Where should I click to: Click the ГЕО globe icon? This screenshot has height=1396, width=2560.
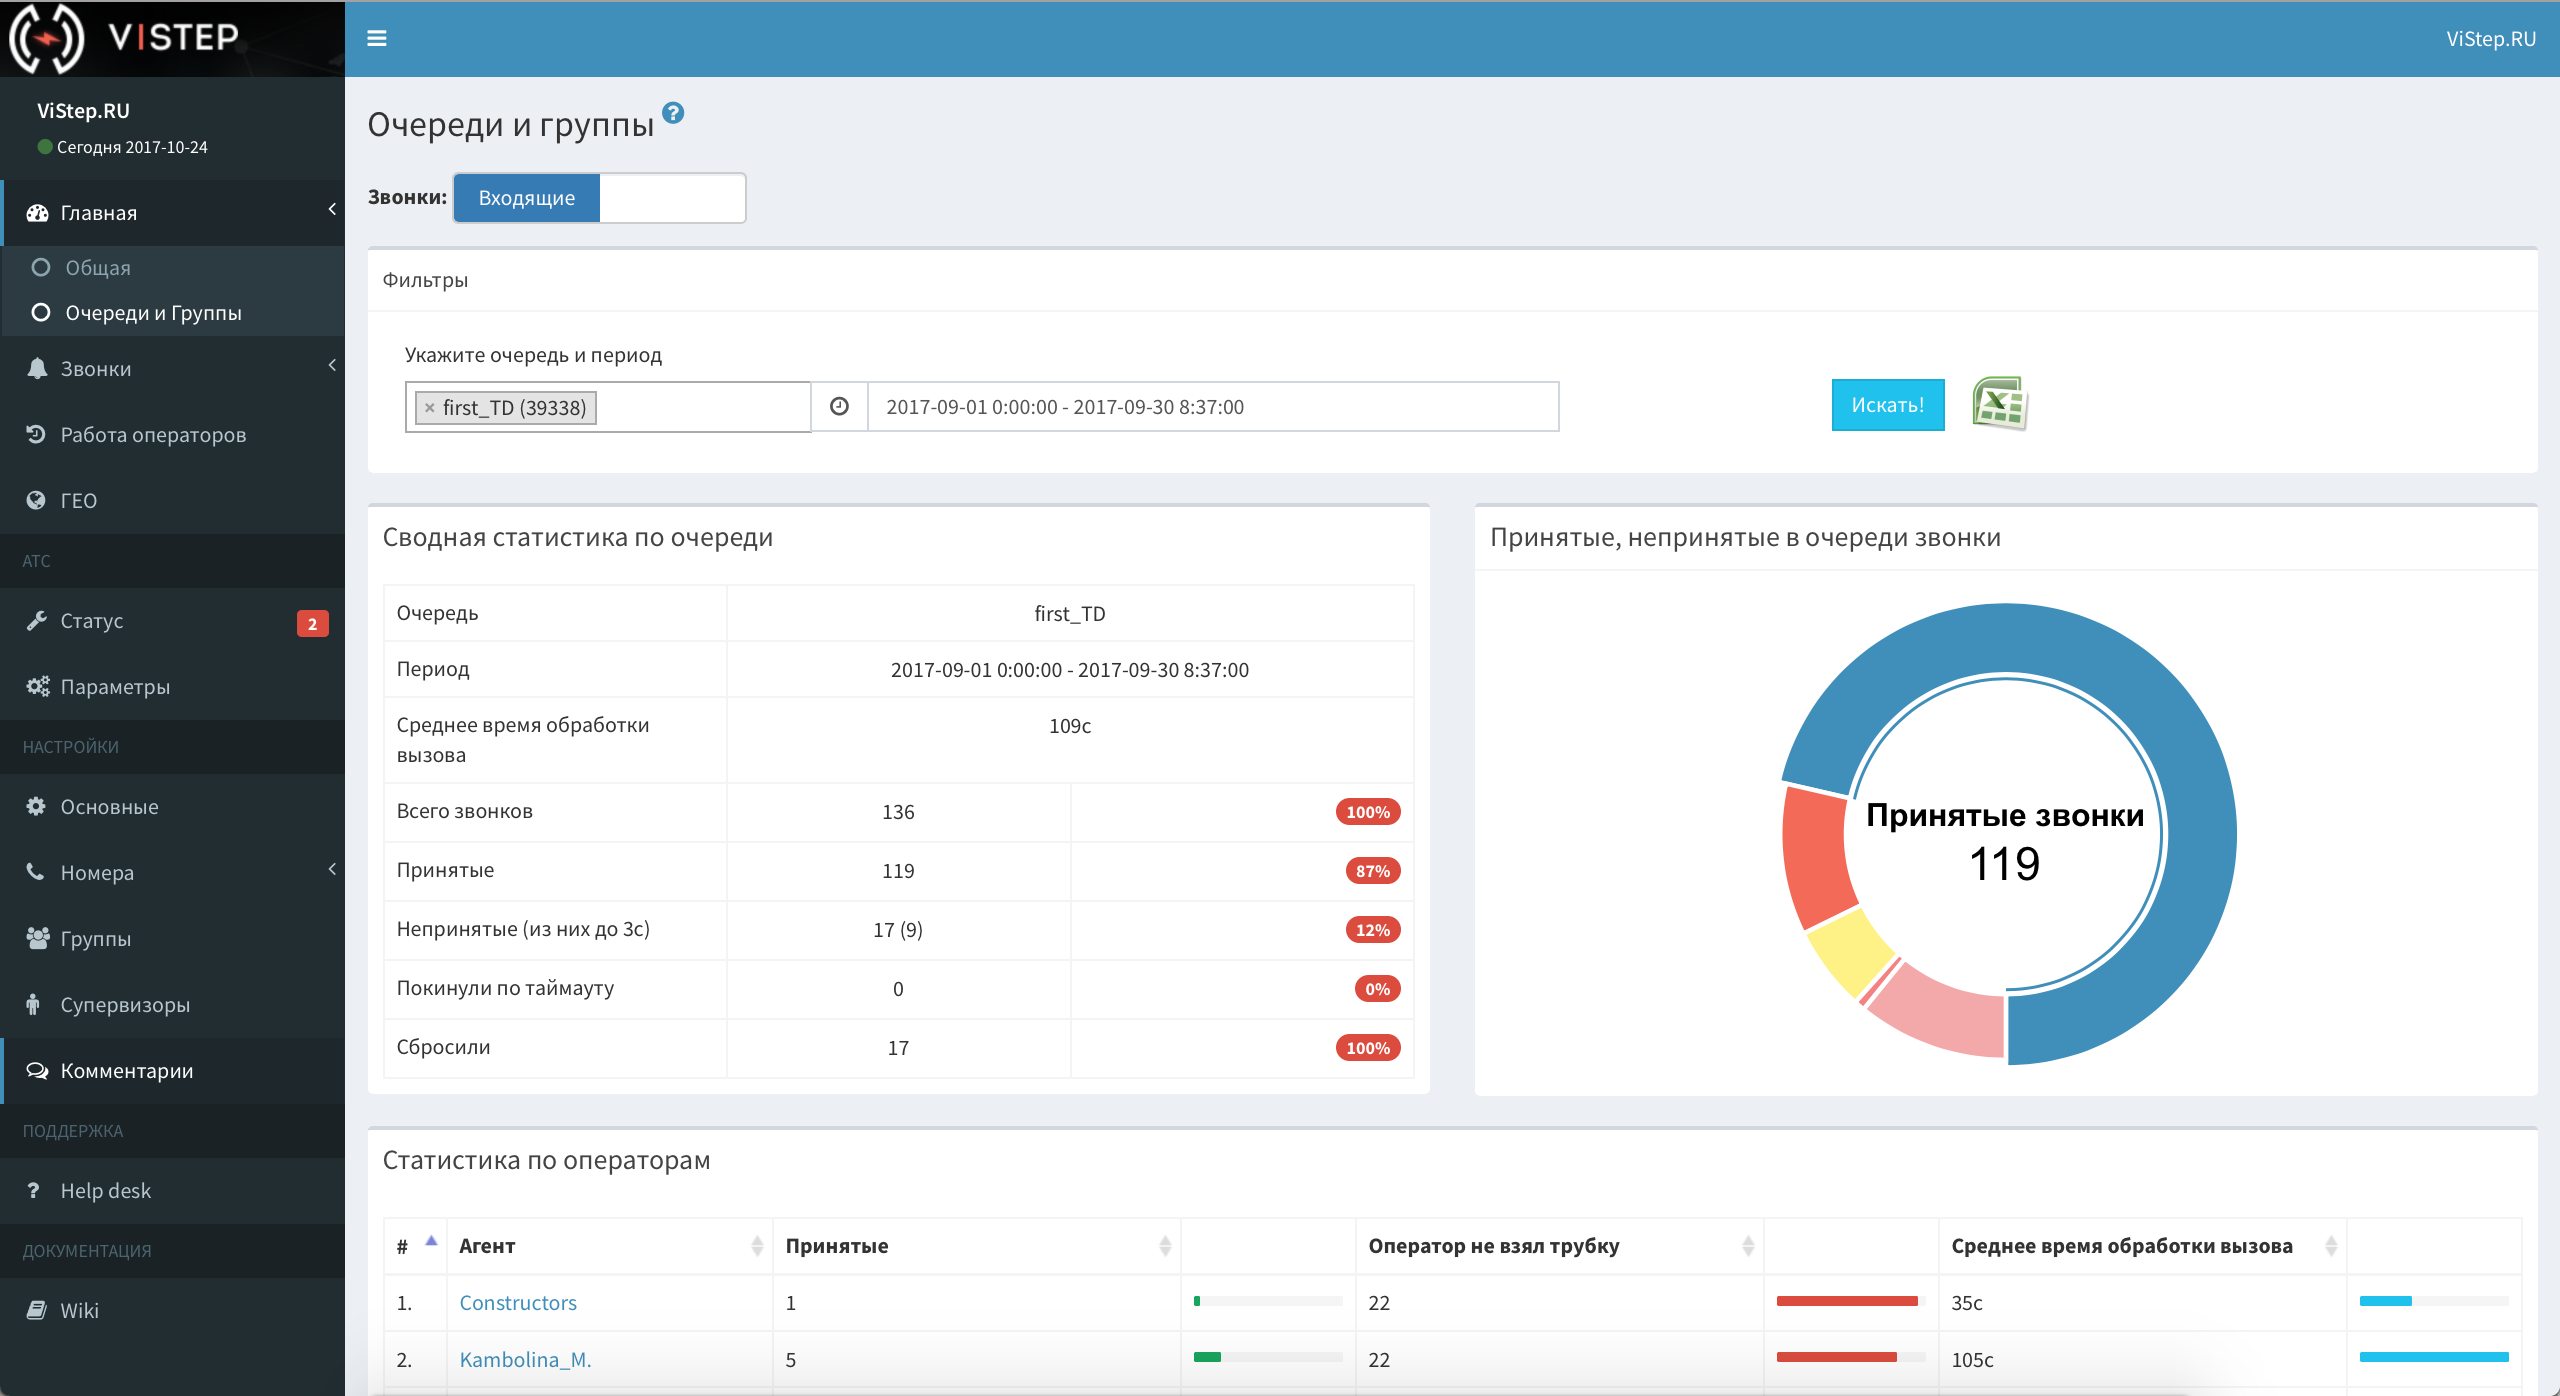37,501
